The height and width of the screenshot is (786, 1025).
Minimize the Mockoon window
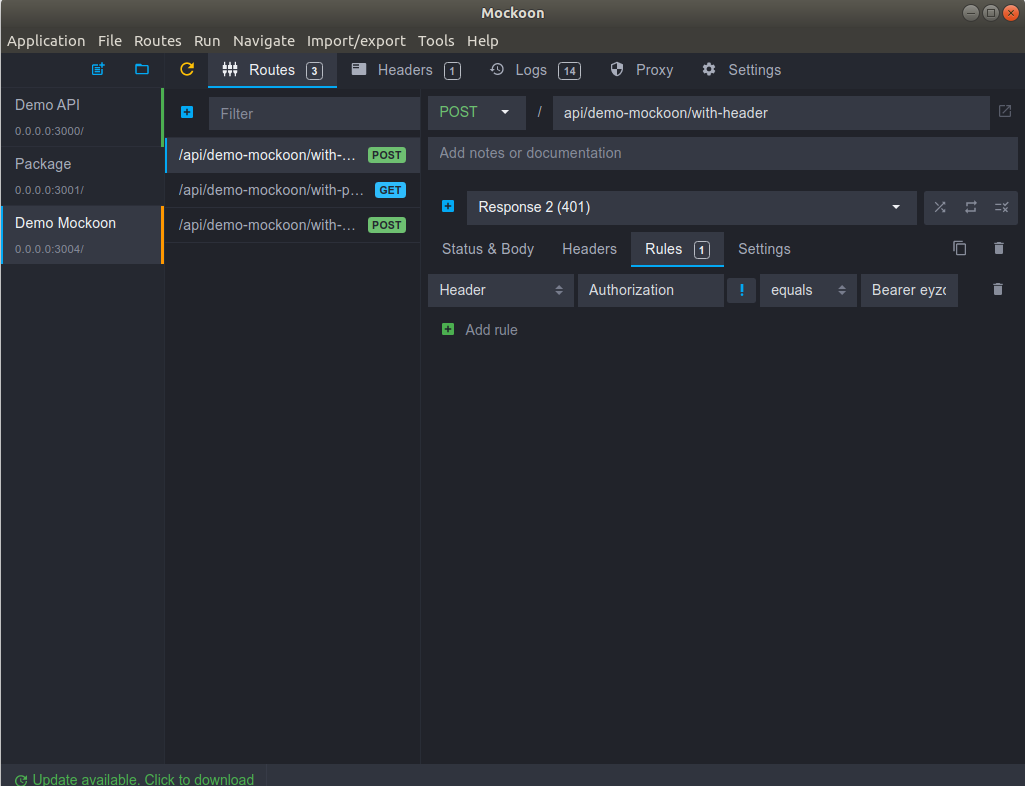[971, 12]
